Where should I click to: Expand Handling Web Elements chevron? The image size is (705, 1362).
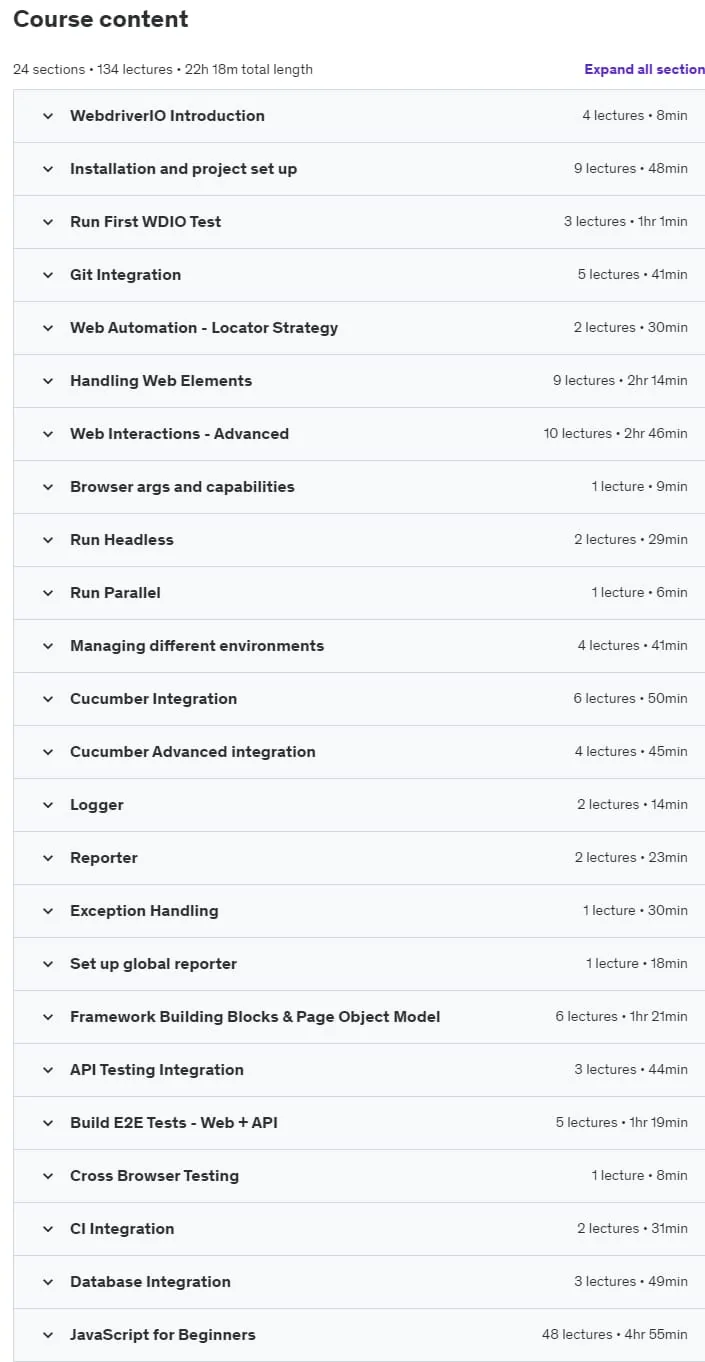[x=47, y=381]
